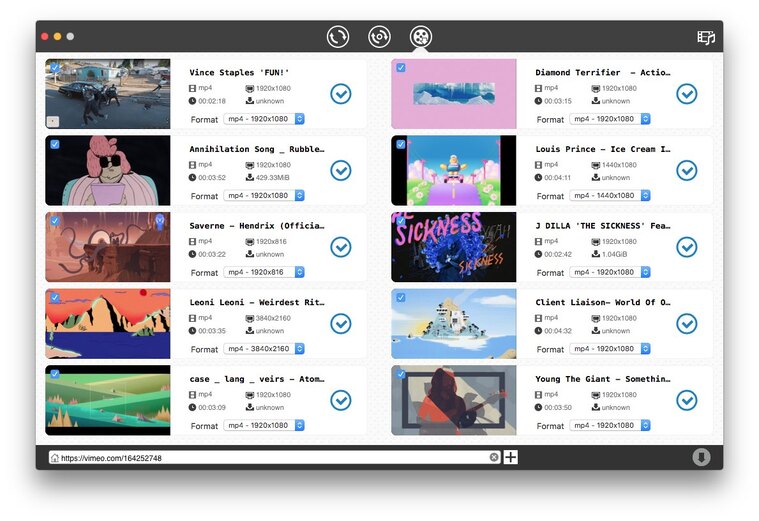Open Format dropdown for Diamond Terrifier

tap(610, 119)
